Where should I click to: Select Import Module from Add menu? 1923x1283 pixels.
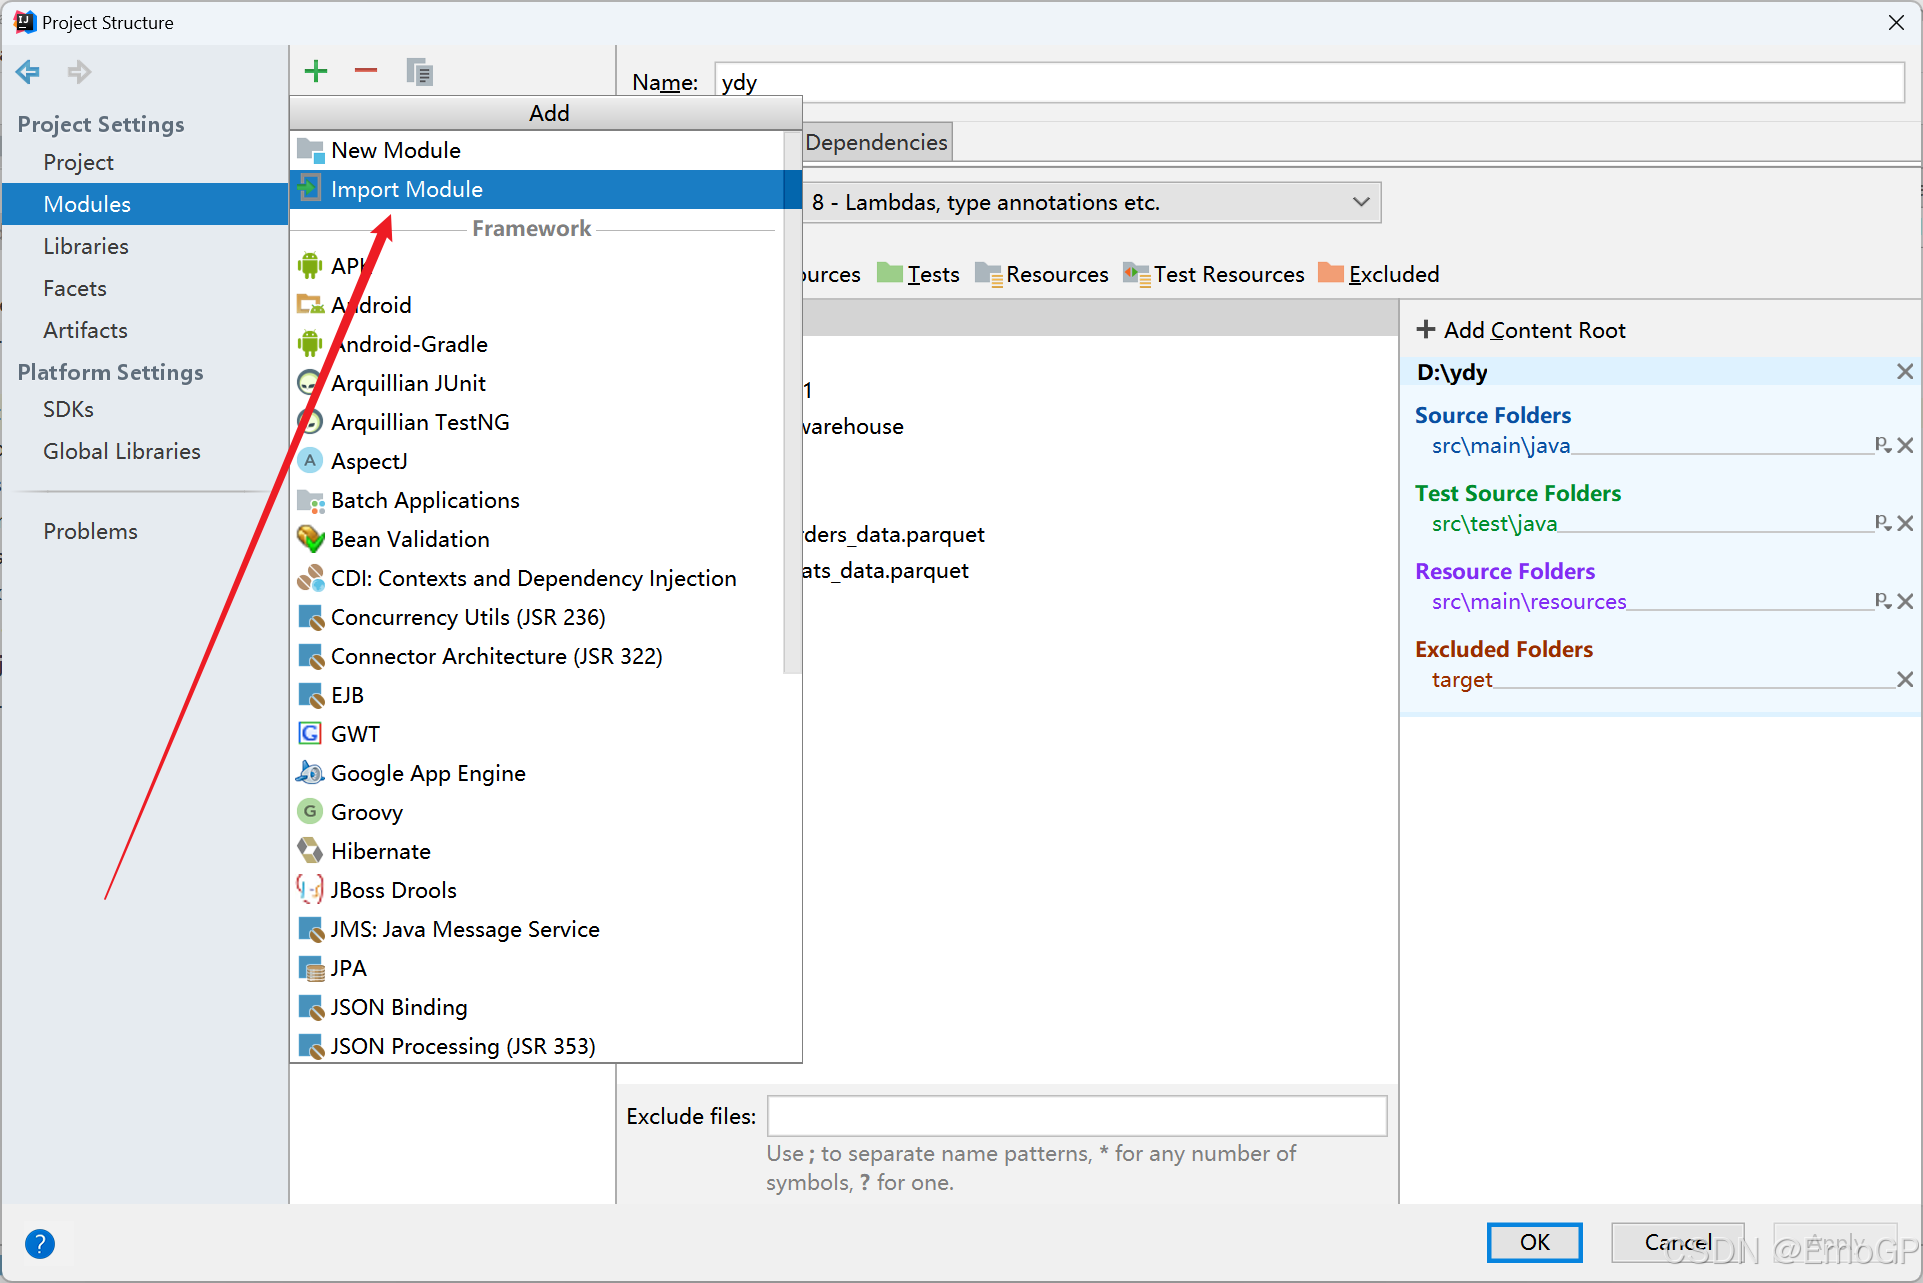pos(406,189)
